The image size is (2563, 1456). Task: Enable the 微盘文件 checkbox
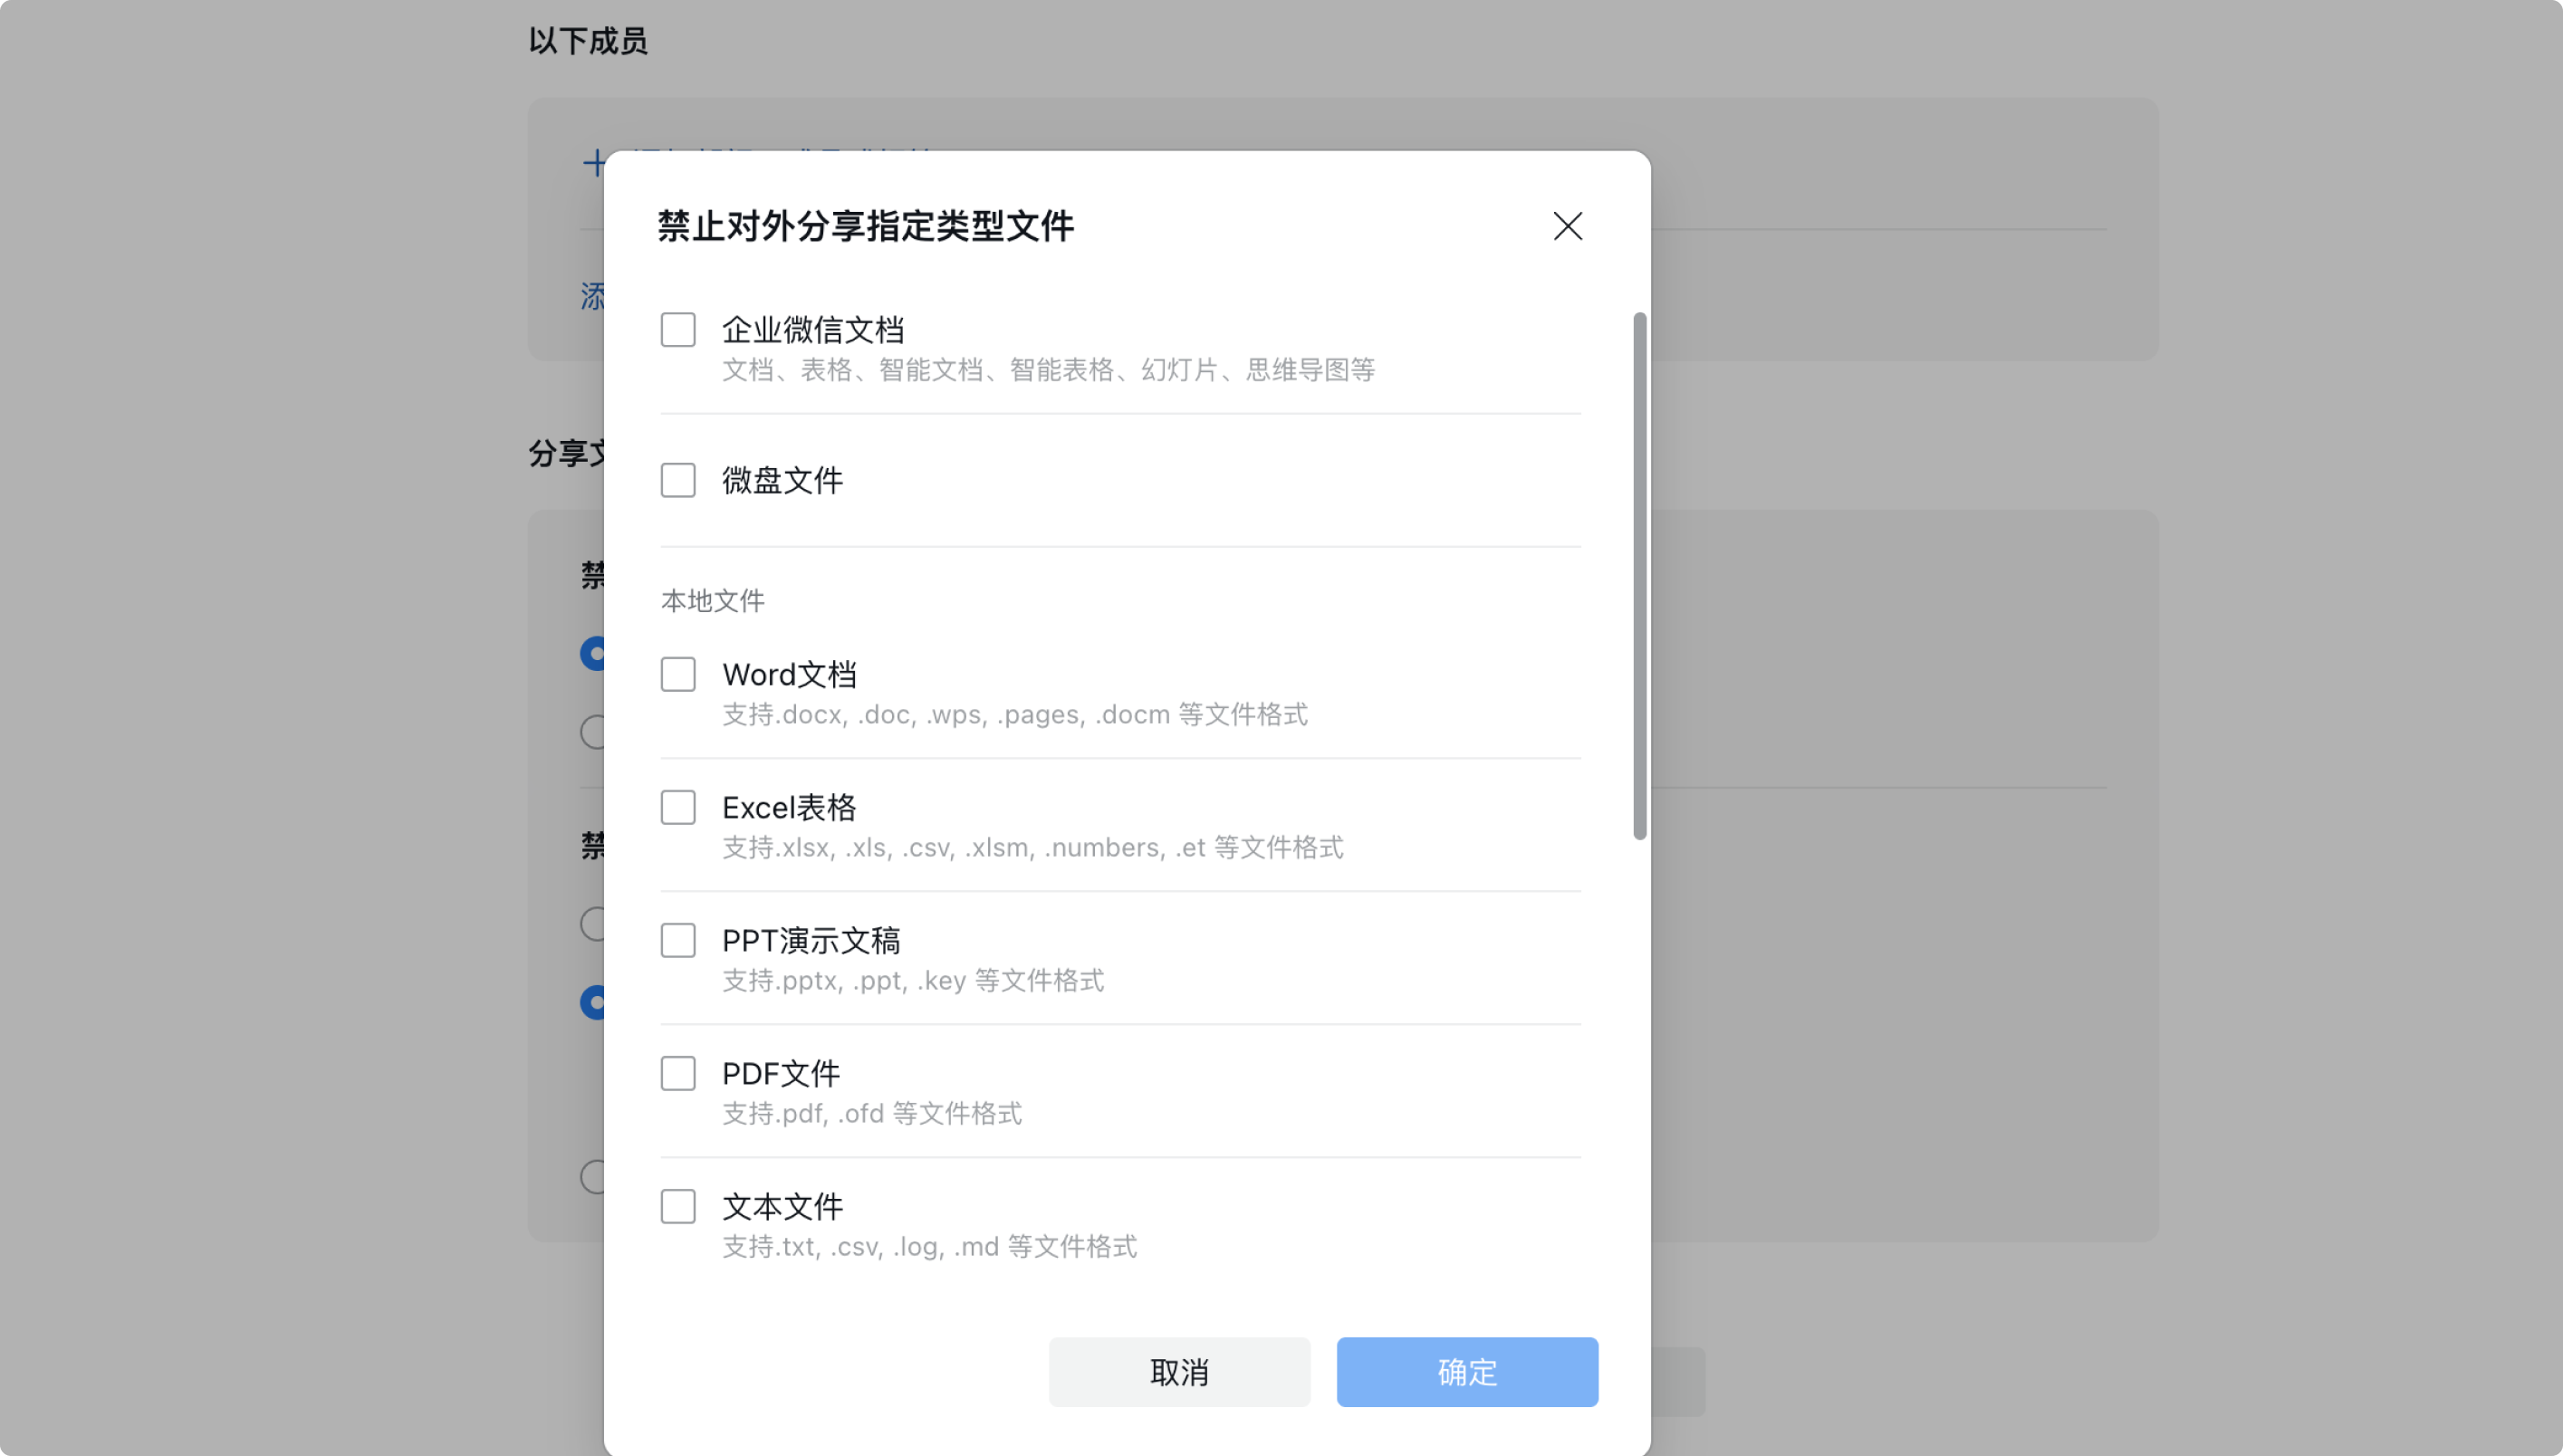click(678, 480)
